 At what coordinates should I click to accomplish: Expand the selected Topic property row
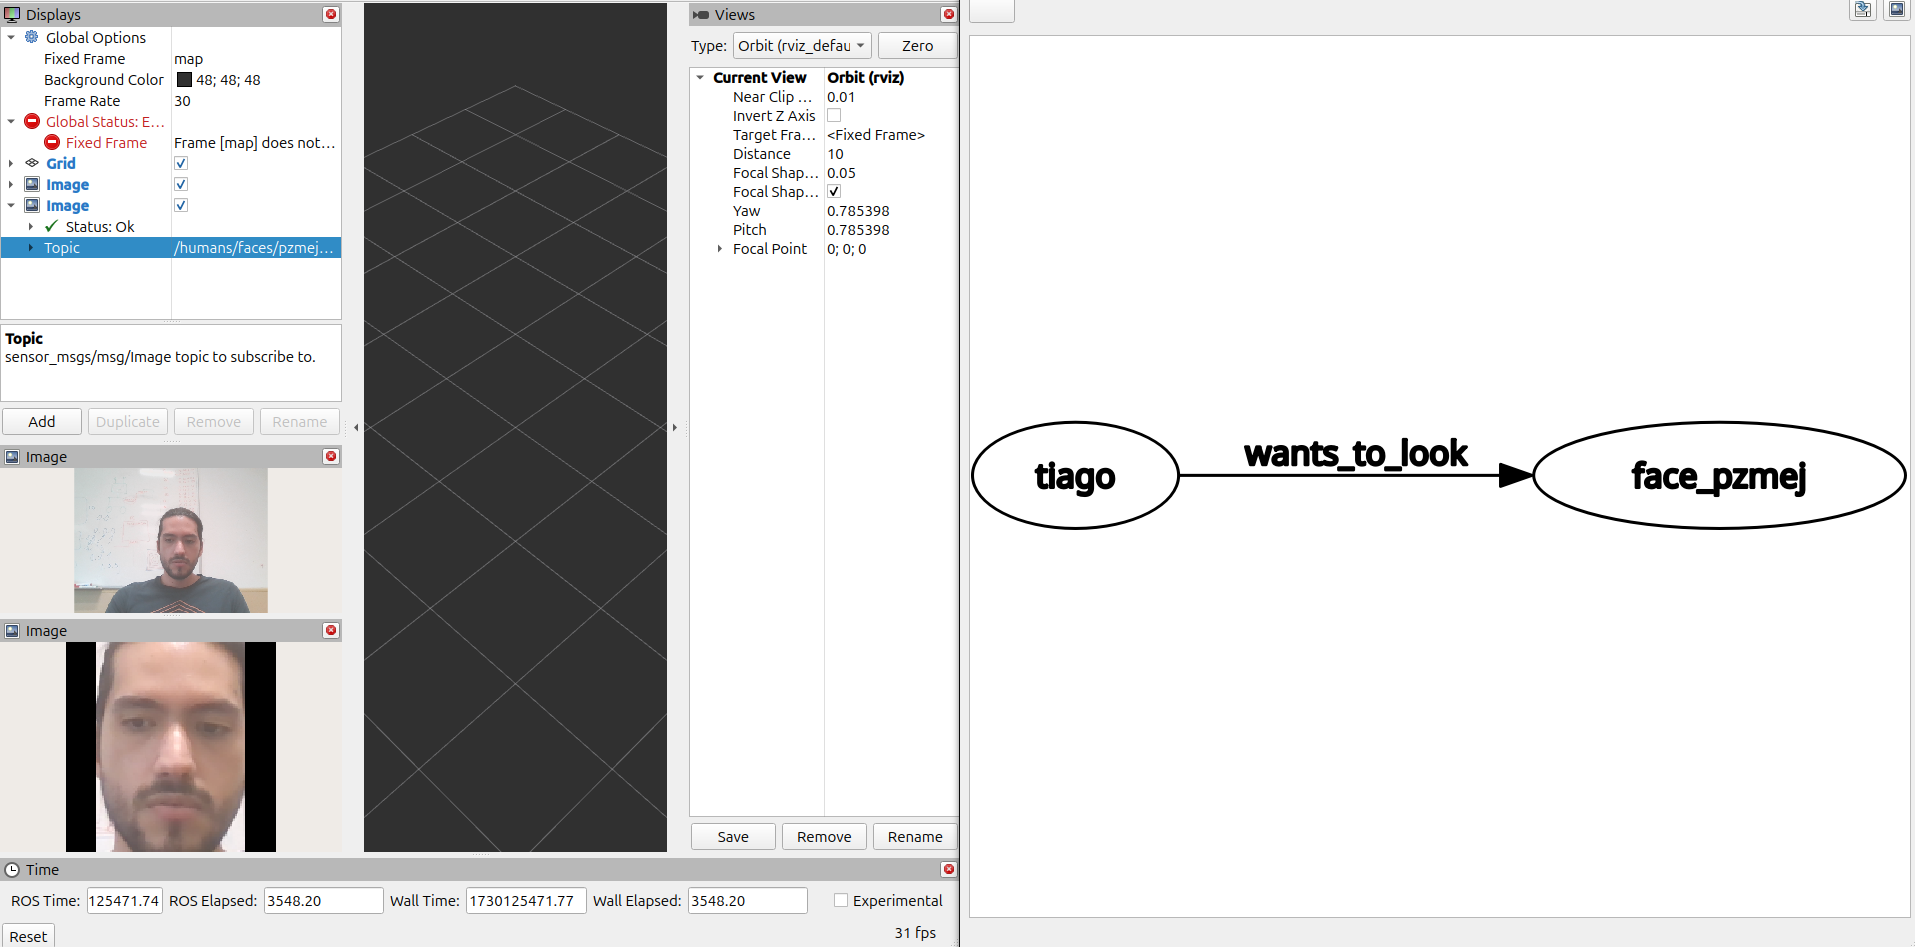tap(31, 247)
